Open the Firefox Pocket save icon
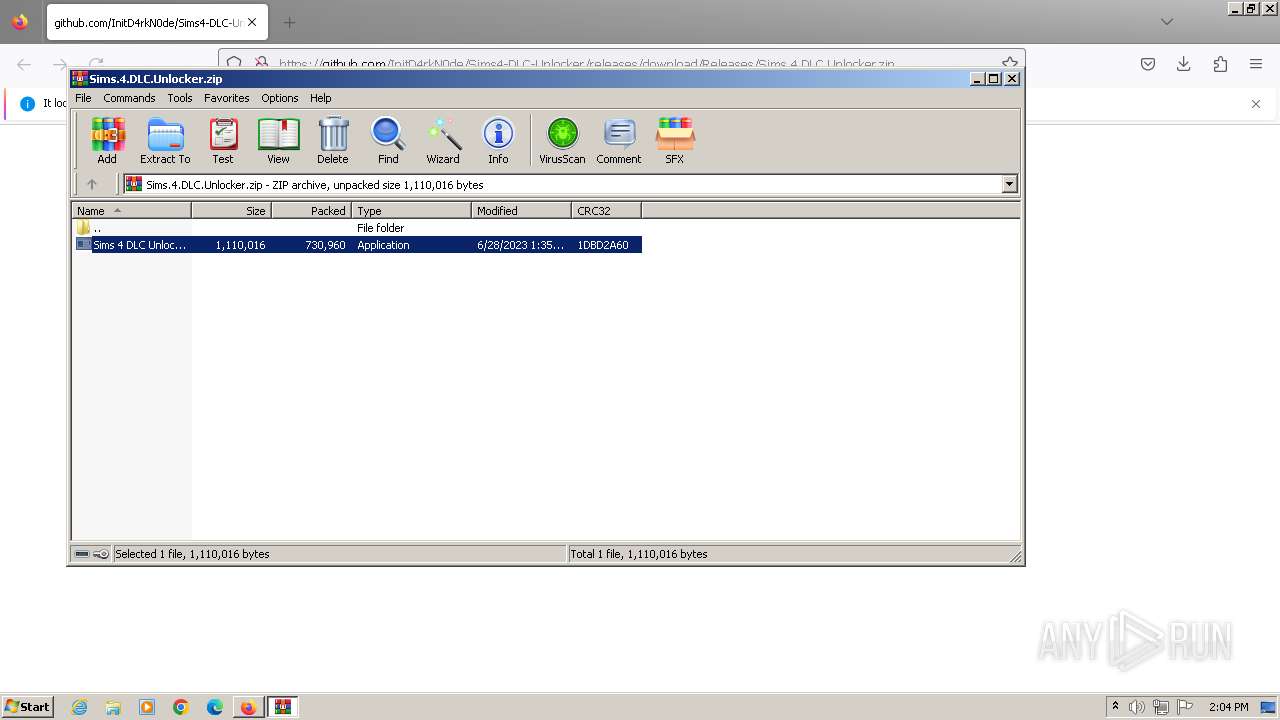Image resolution: width=1280 pixels, height=720 pixels. [x=1148, y=64]
